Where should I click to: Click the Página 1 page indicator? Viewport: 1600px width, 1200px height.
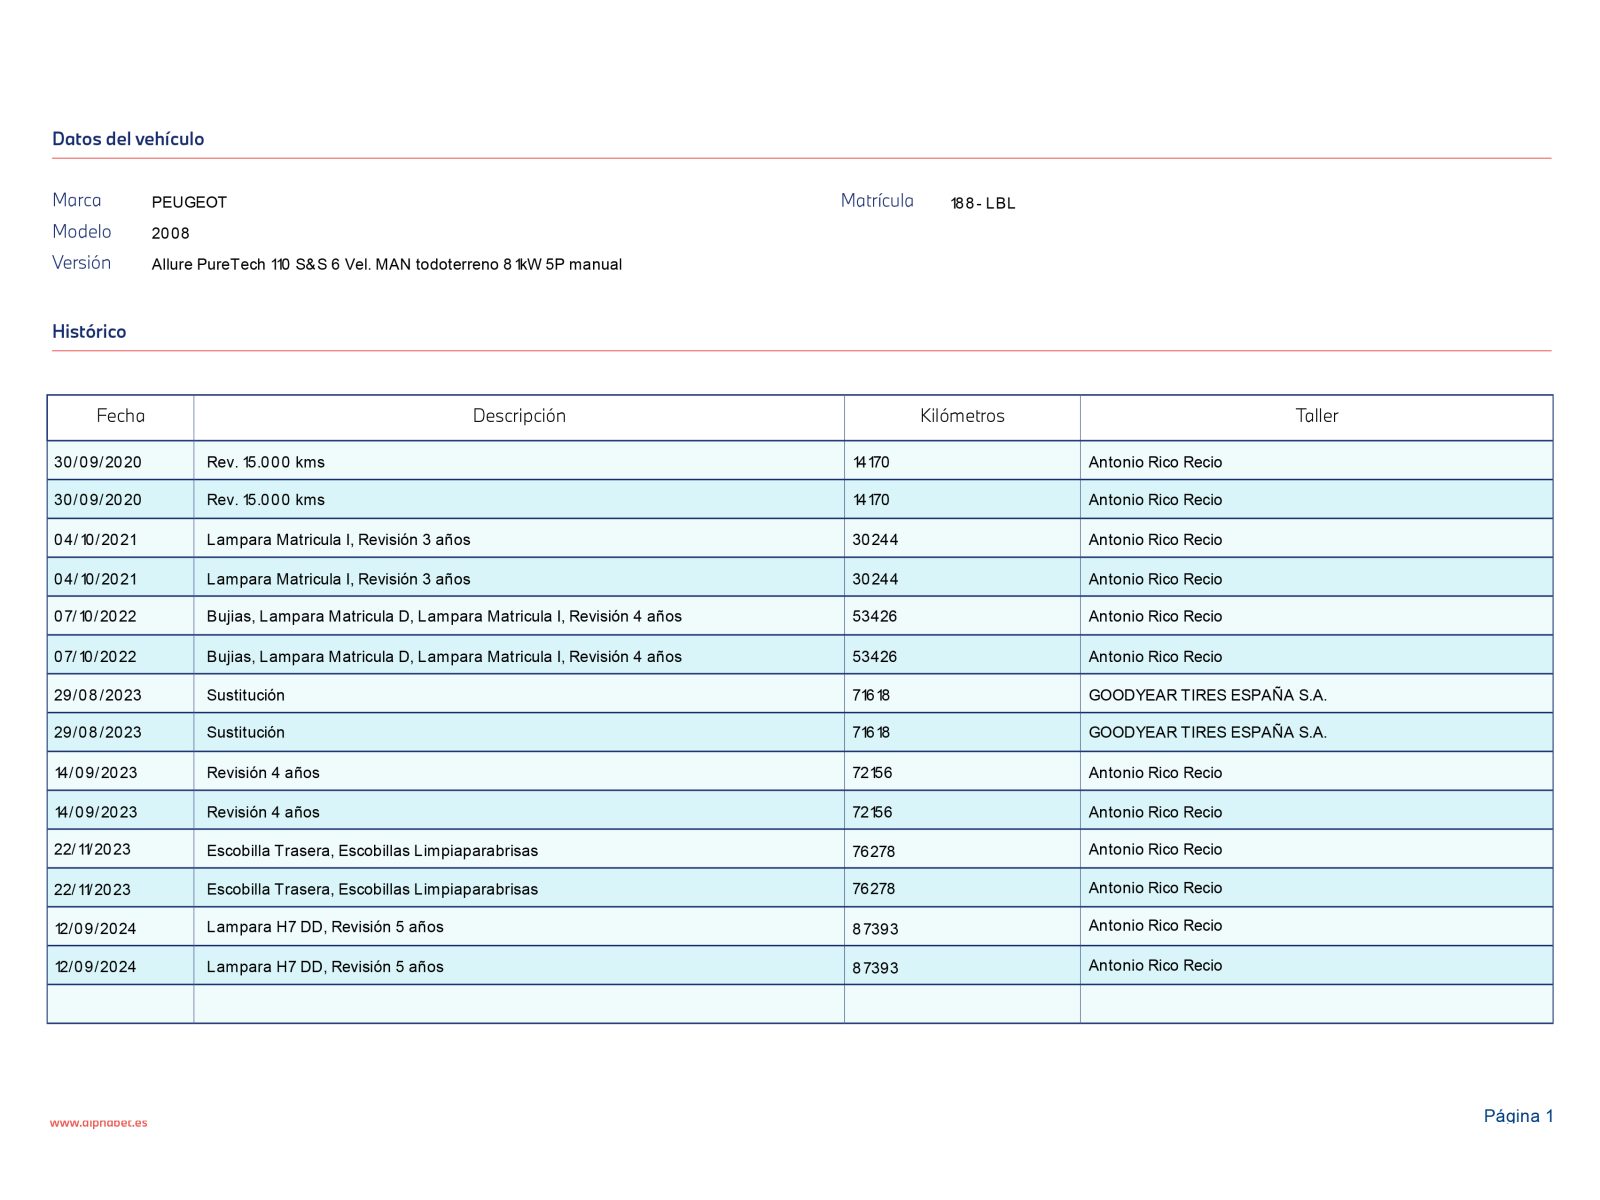[1517, 1116]
